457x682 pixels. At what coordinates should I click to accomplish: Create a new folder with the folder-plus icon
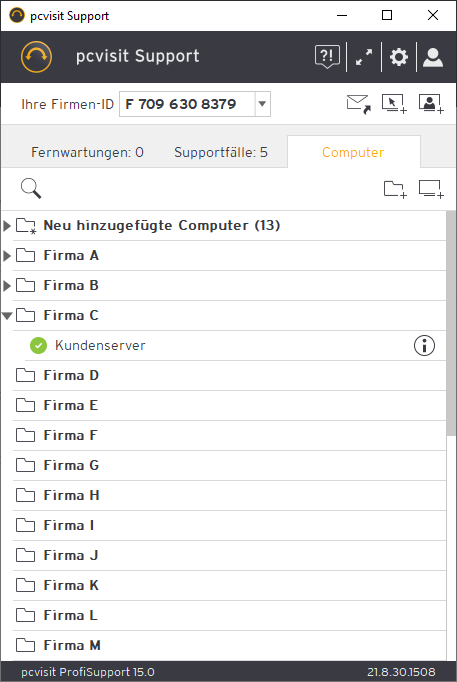coord(395,189)
